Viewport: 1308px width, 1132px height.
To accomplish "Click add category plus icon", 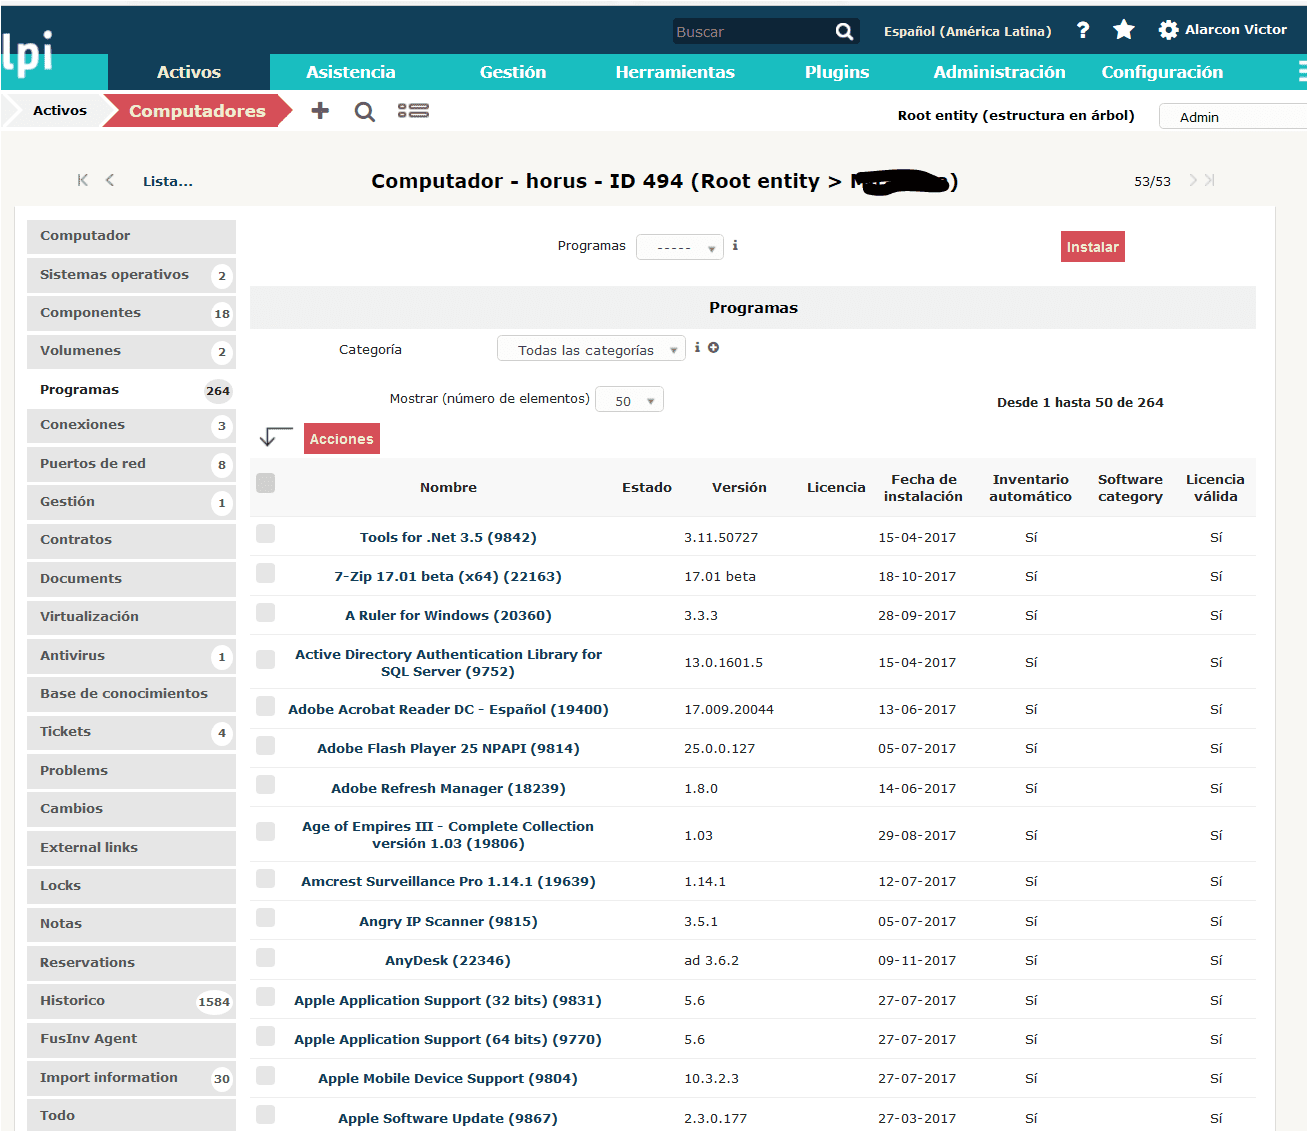I will tap(713, 348).
